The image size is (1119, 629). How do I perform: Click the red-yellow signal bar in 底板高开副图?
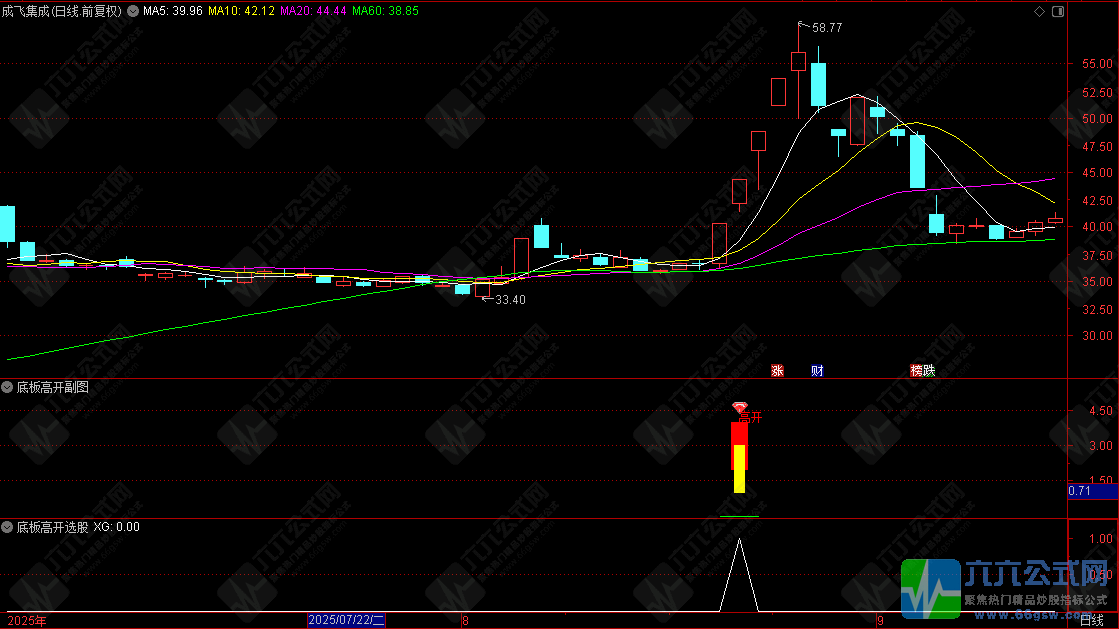click(x=739, y=457)
